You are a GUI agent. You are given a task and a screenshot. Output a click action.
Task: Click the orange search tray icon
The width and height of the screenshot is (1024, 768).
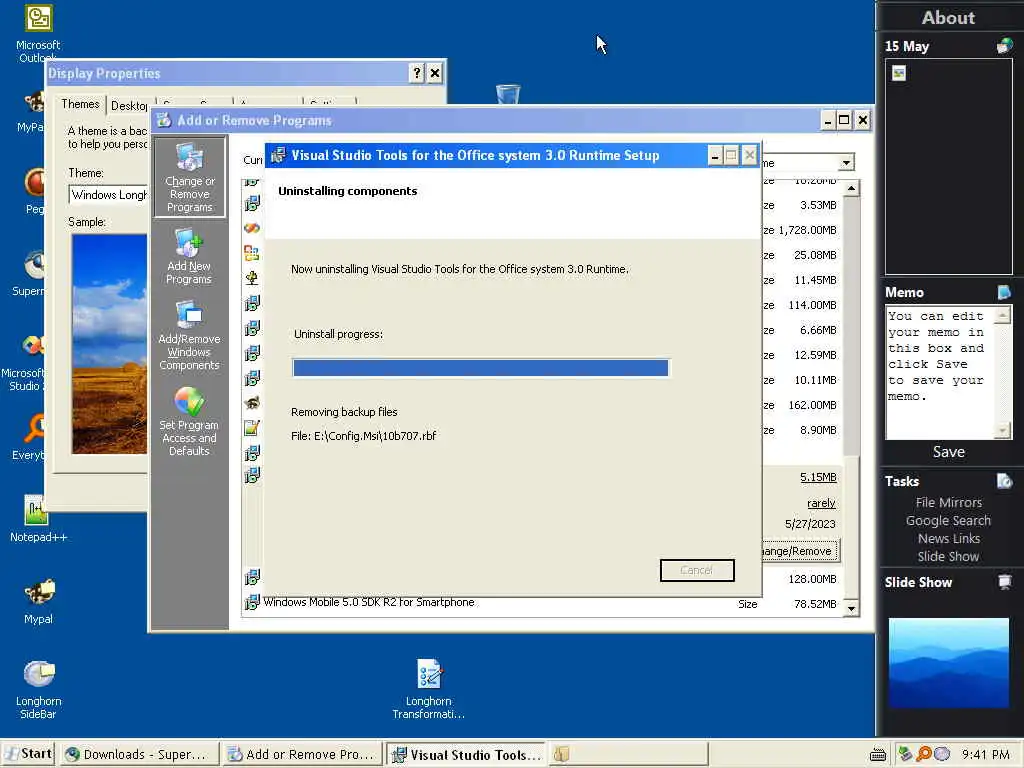[923, 754]
